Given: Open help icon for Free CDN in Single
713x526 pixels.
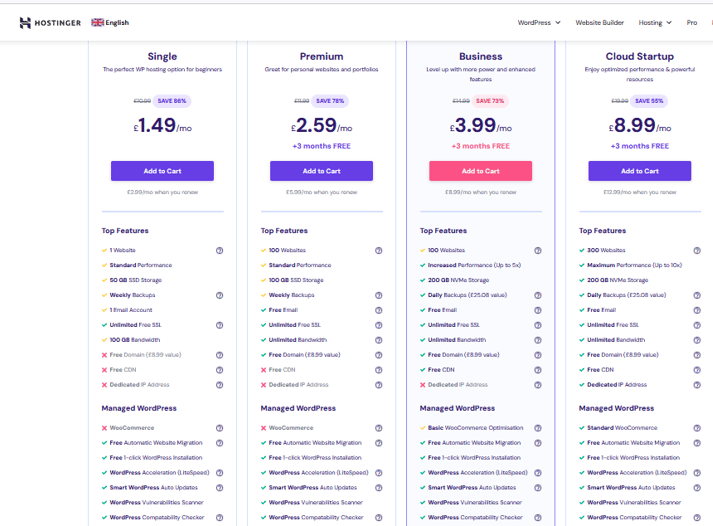Looking at the screenshot, I should 220,370.
